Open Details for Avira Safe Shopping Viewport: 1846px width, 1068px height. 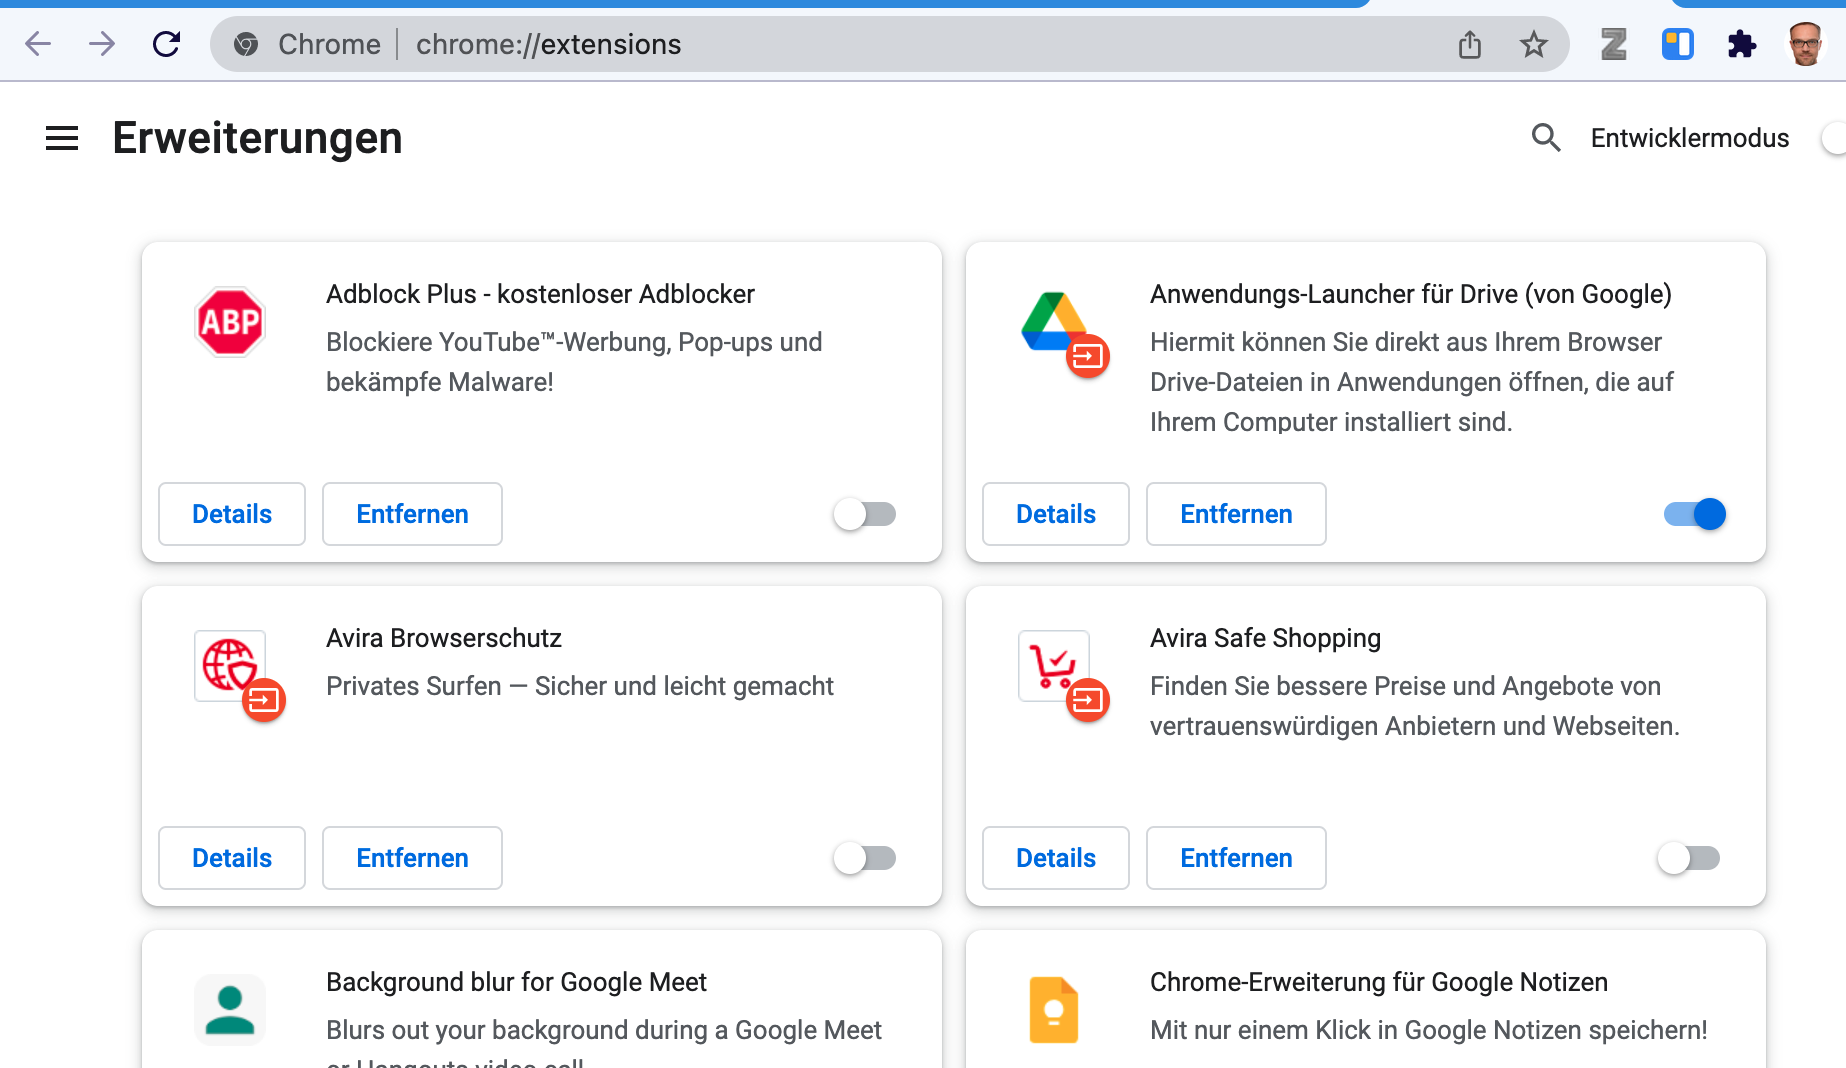[1056, 858]
